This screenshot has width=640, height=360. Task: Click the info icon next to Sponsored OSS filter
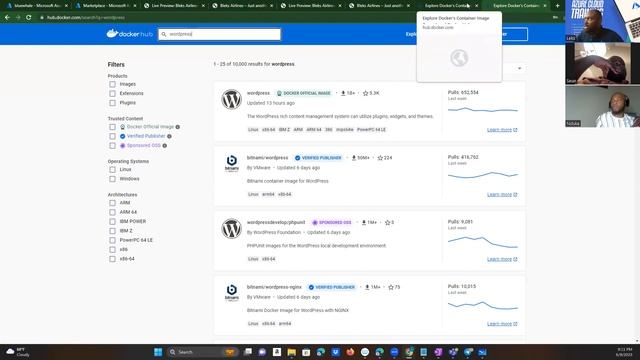click(164, 146)
